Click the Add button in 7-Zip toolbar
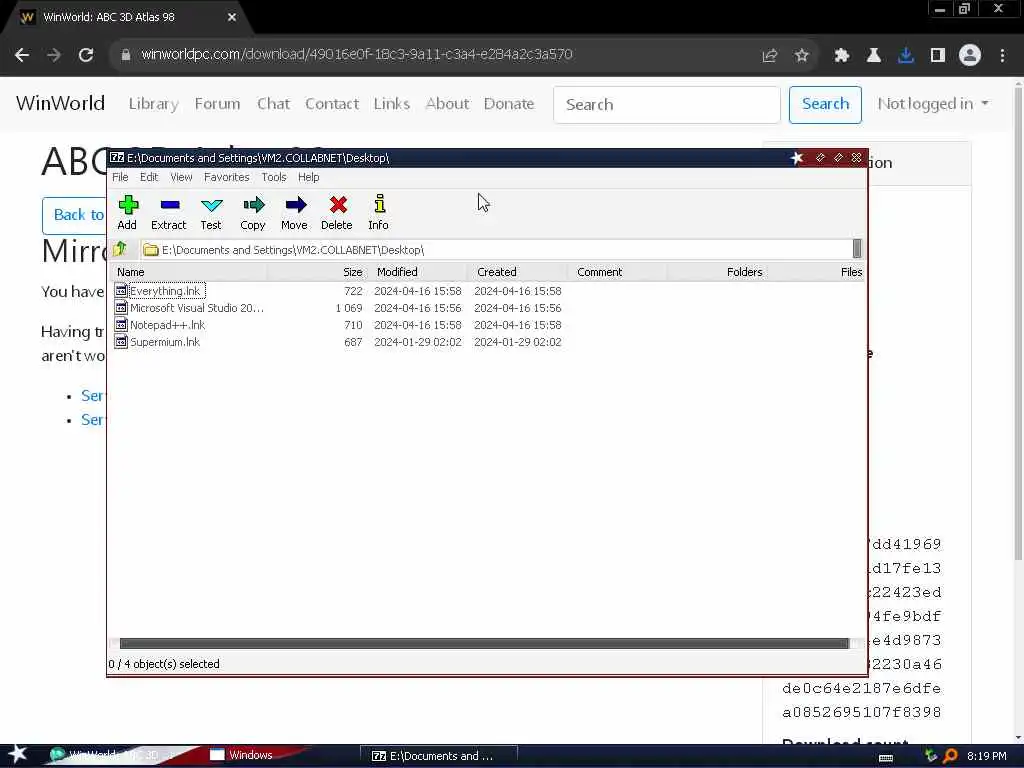The width and height of the screenshot is (1024, 768). (x=127, y=212)
